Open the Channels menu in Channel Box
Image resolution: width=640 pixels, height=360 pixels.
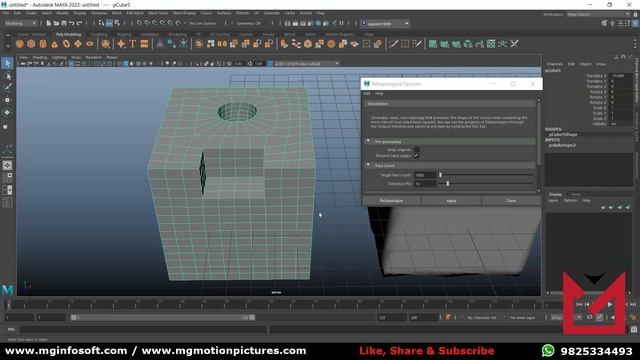(555, 64)
